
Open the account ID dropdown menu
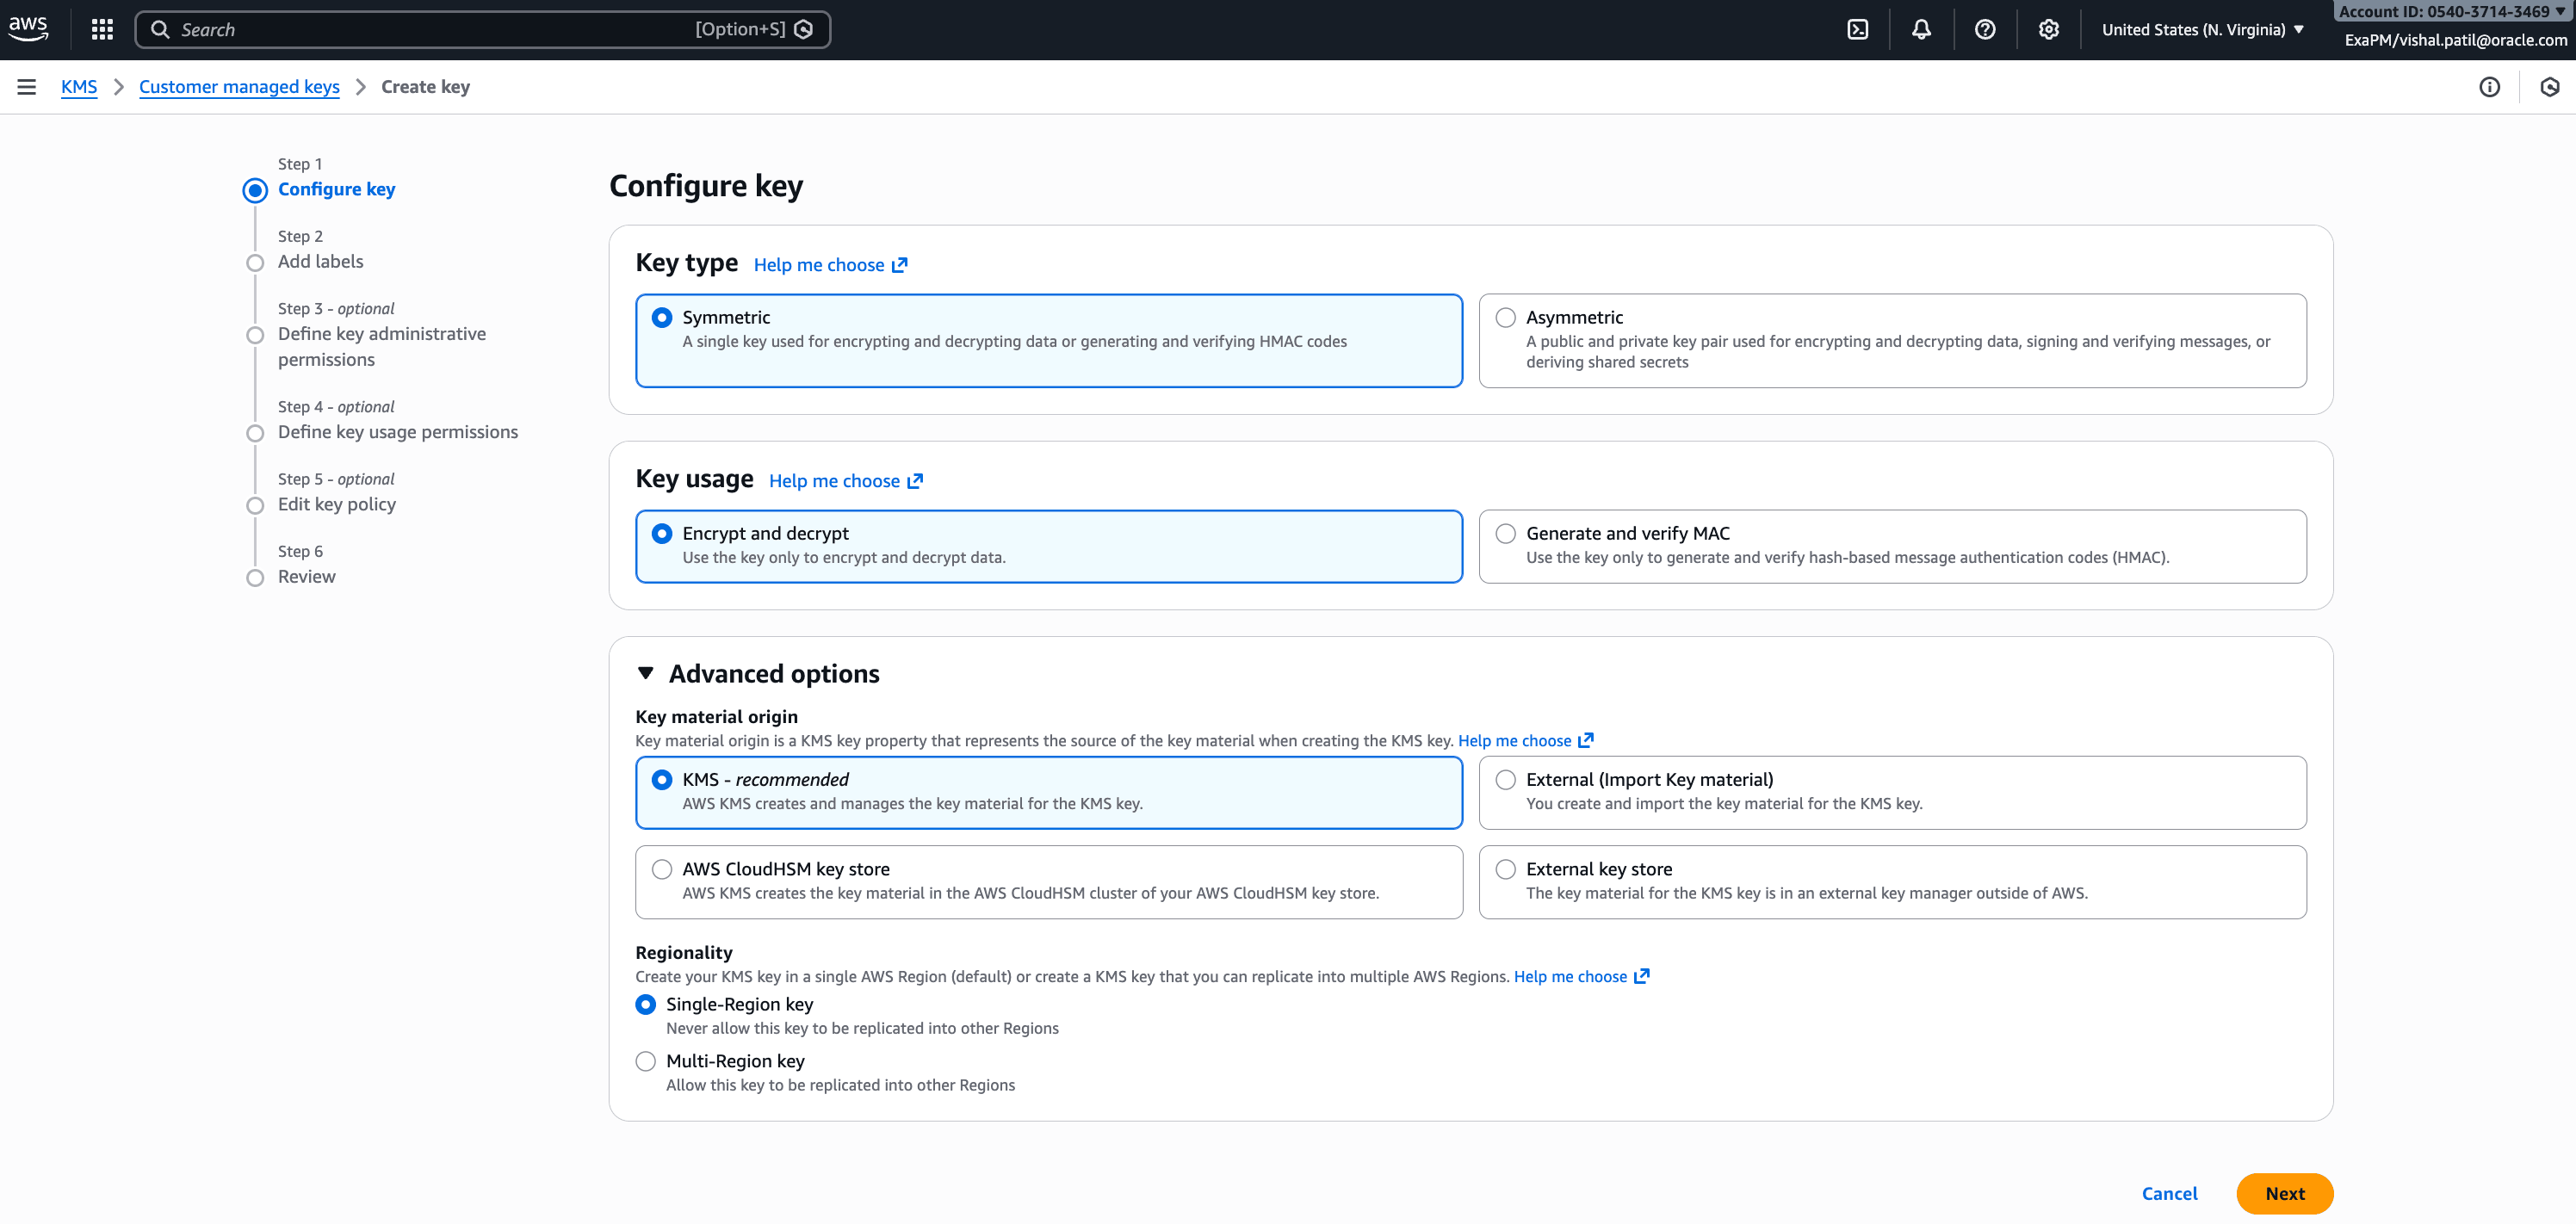[x=2452, y=11]
